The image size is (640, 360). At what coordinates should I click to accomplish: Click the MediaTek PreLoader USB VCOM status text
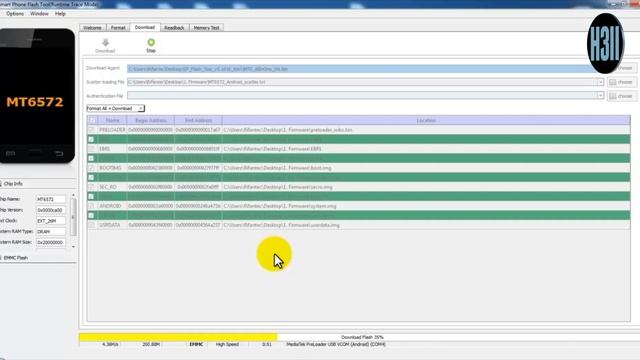(x=336, y=344)
